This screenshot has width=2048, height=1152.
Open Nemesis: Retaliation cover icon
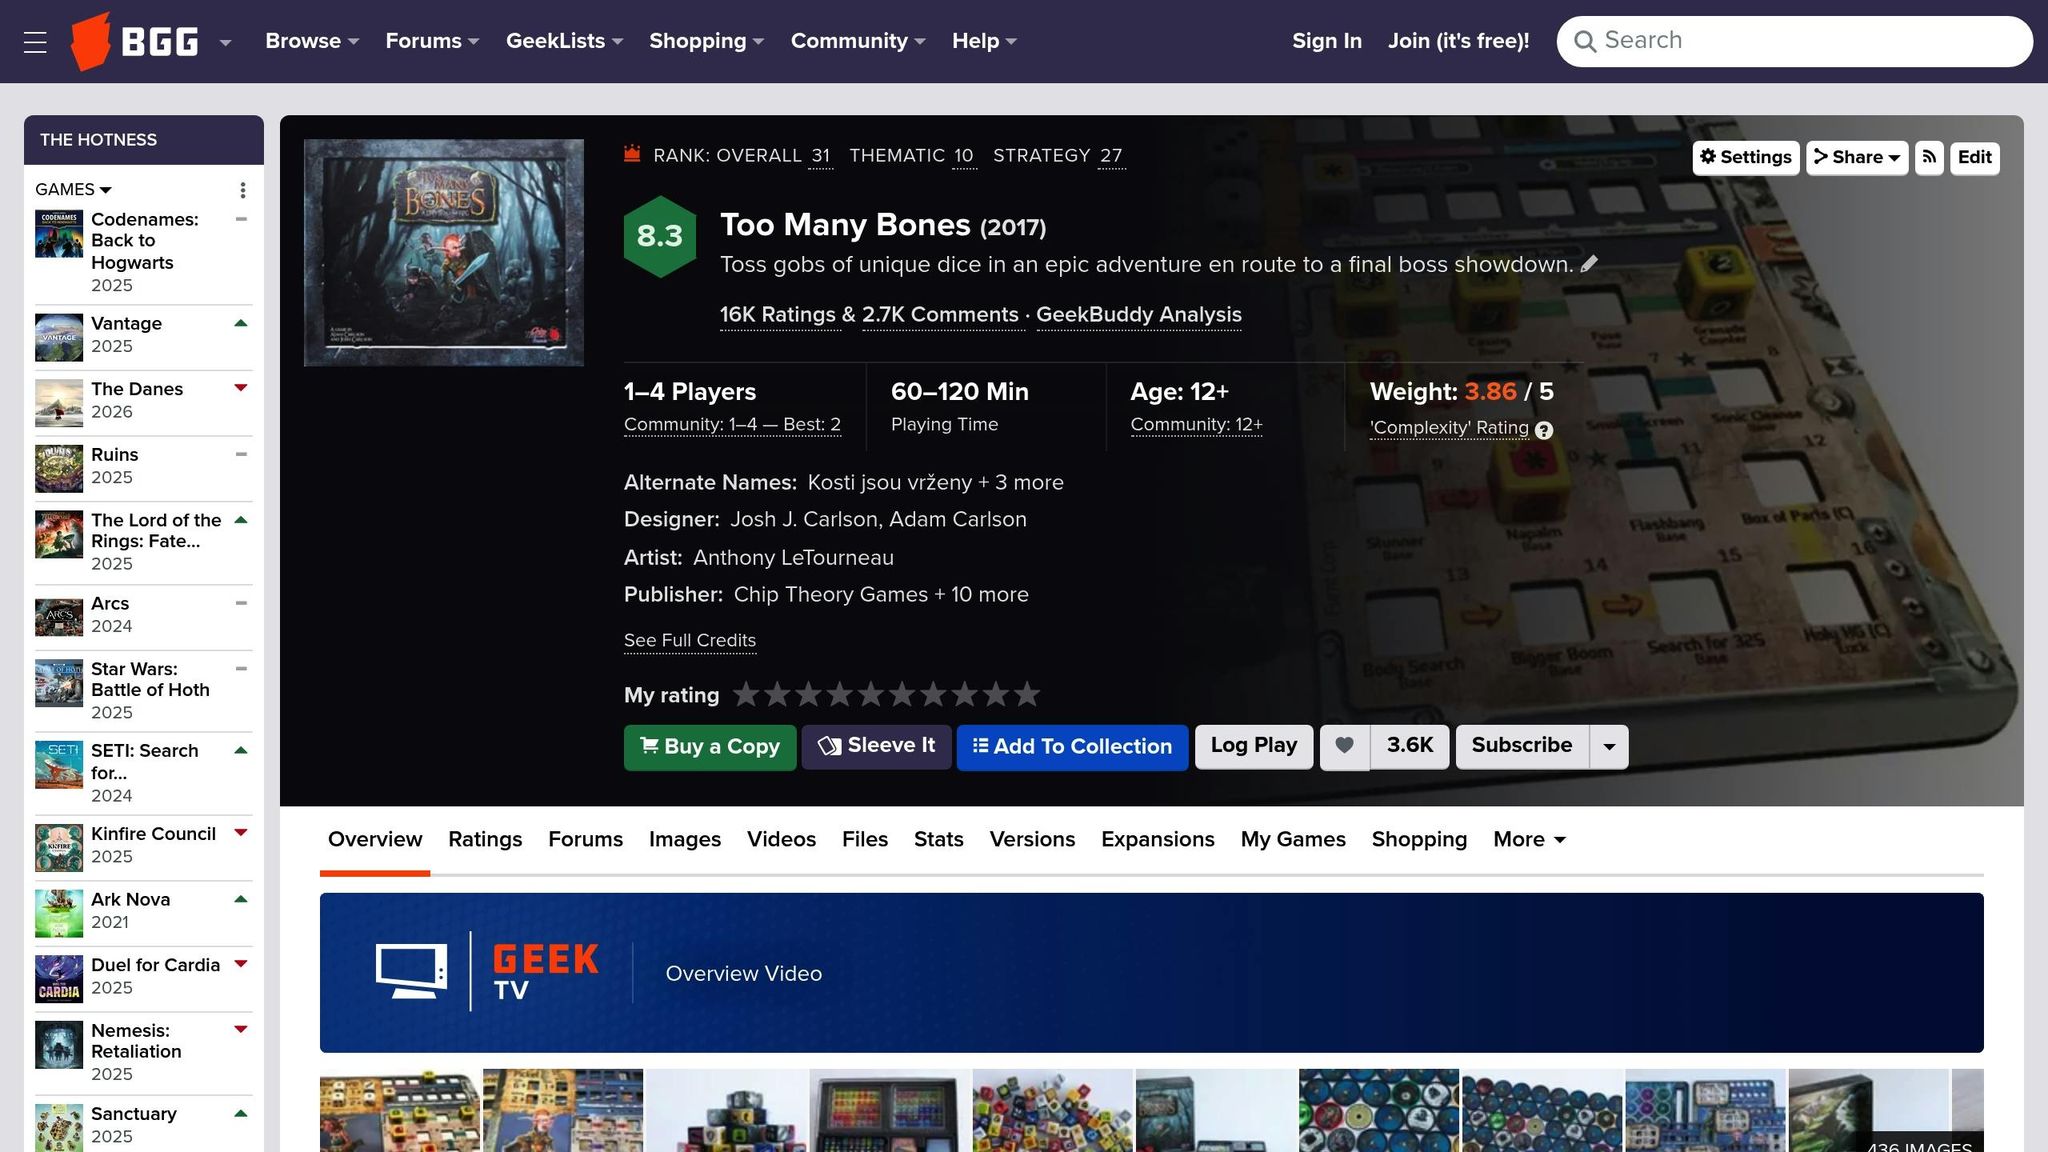point(59,1044)
